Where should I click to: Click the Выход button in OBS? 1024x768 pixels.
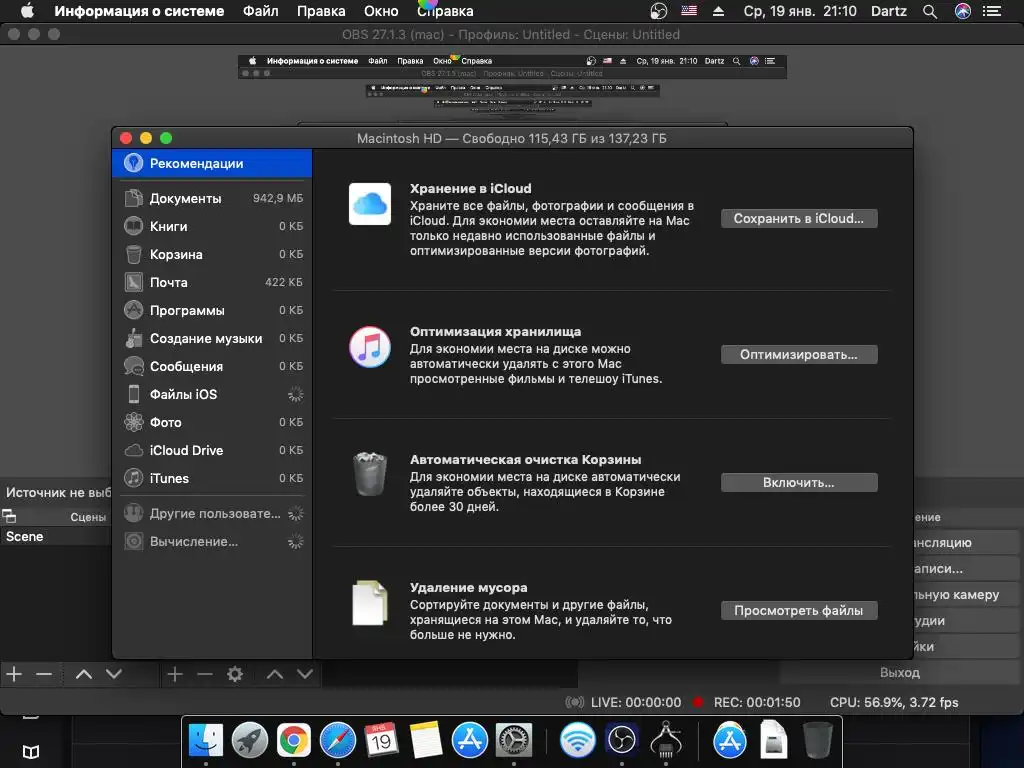pyautogui.click(x=900, y=673)
